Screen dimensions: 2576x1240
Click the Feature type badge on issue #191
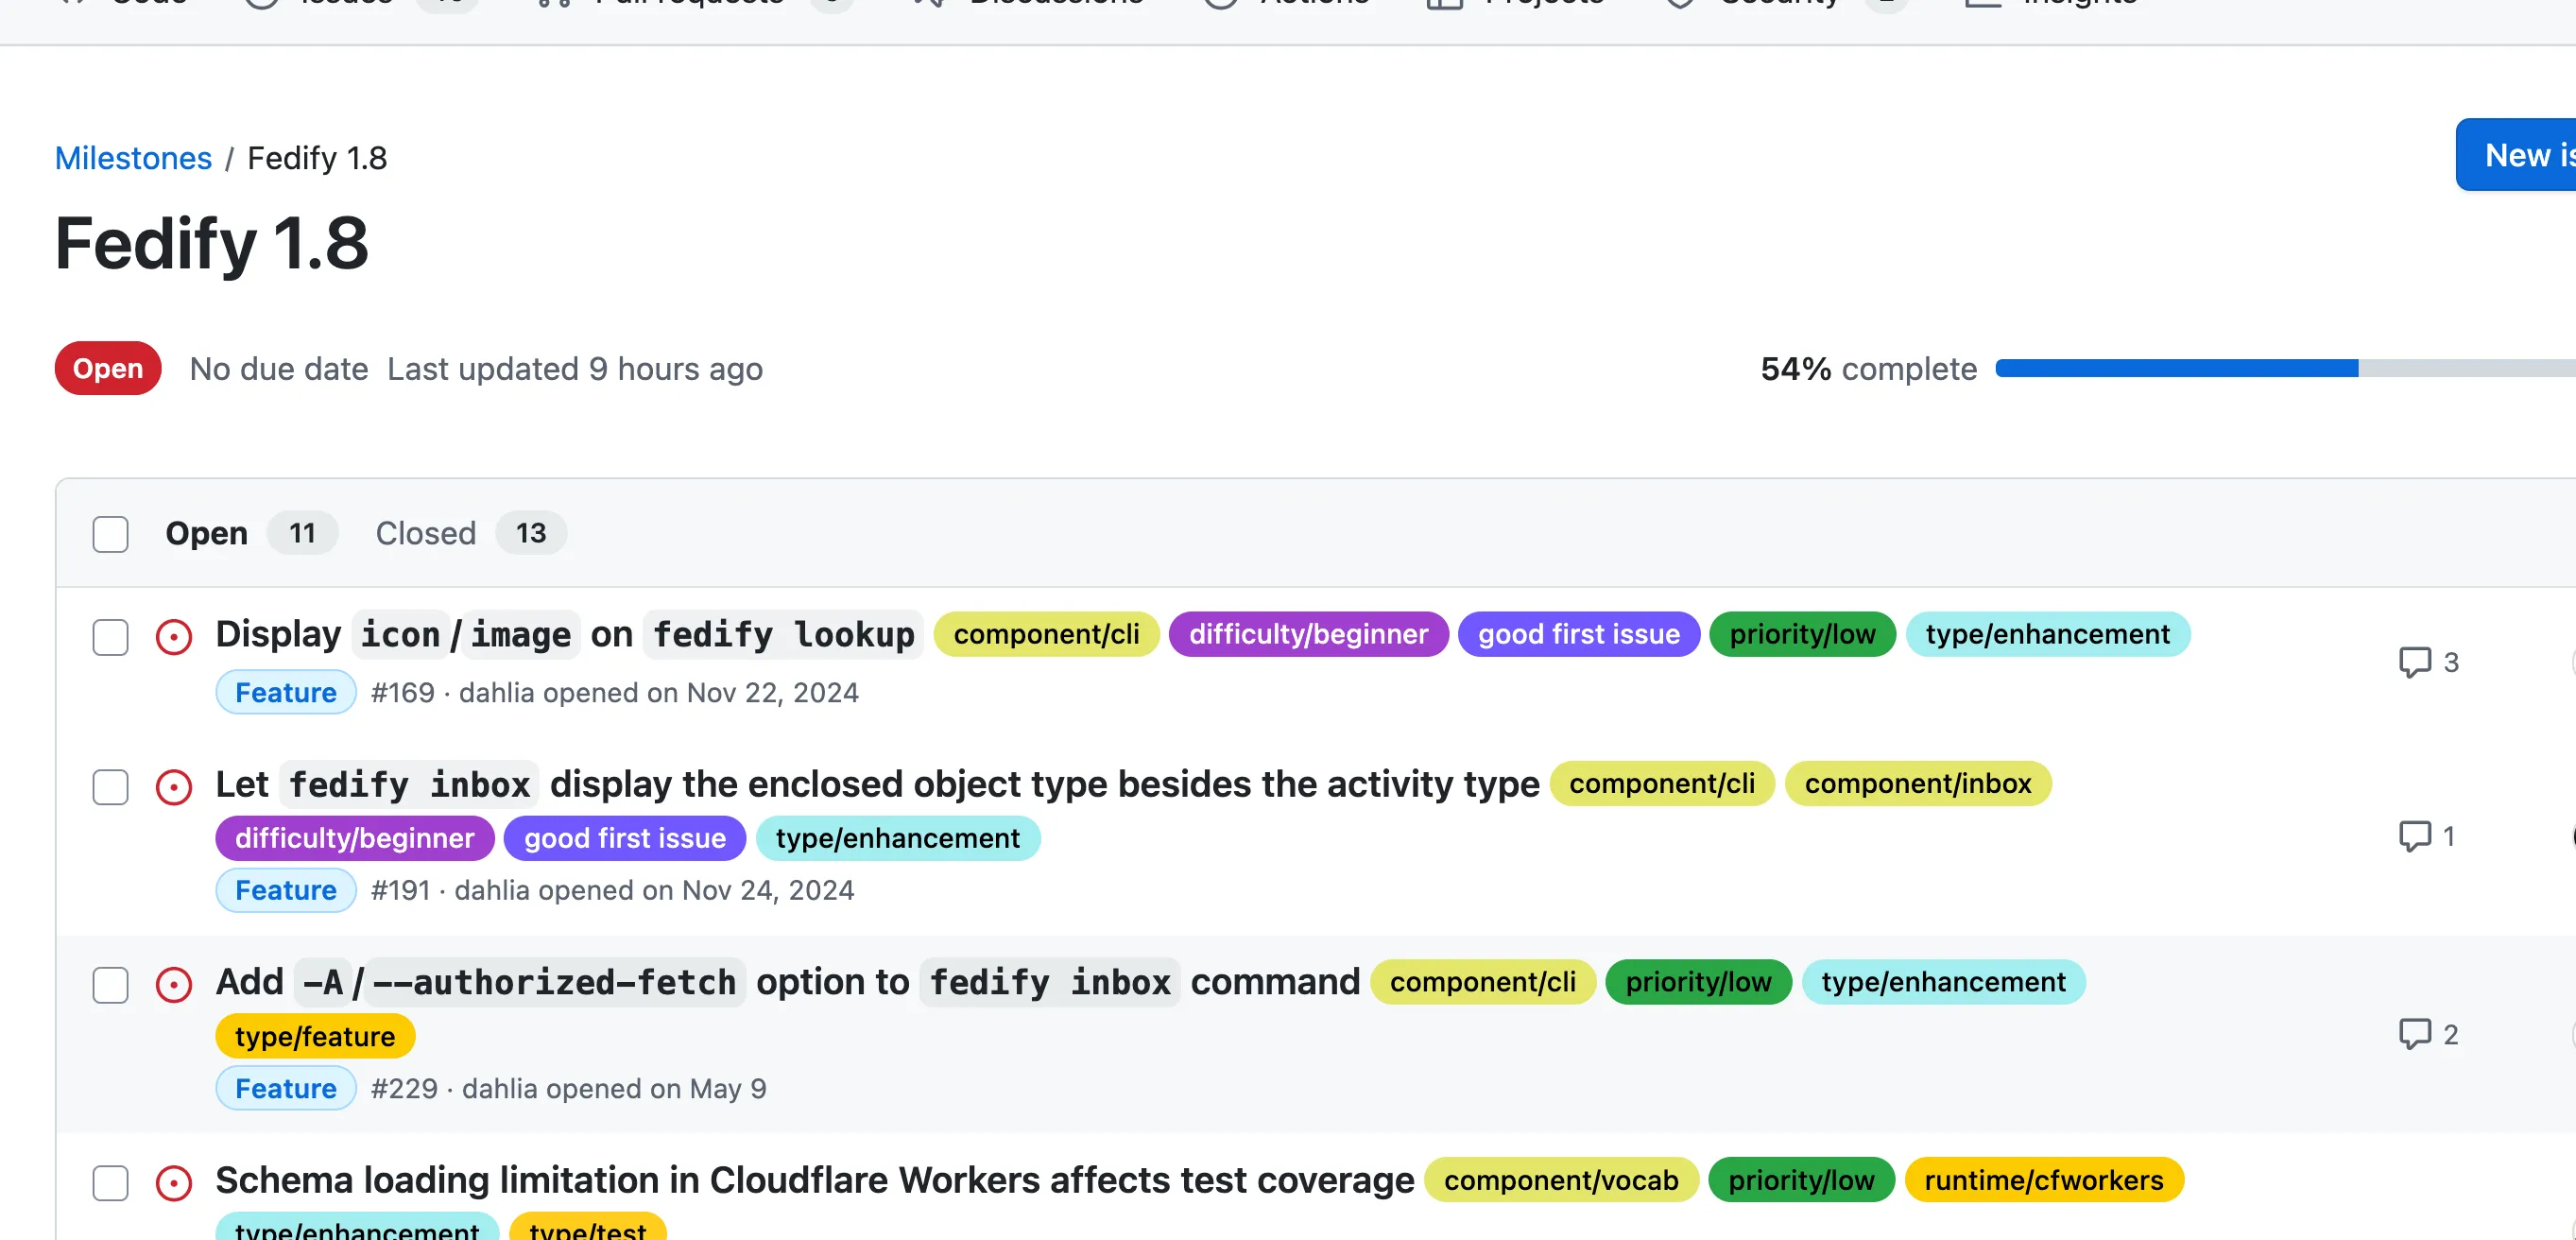(x=286, y=890)
